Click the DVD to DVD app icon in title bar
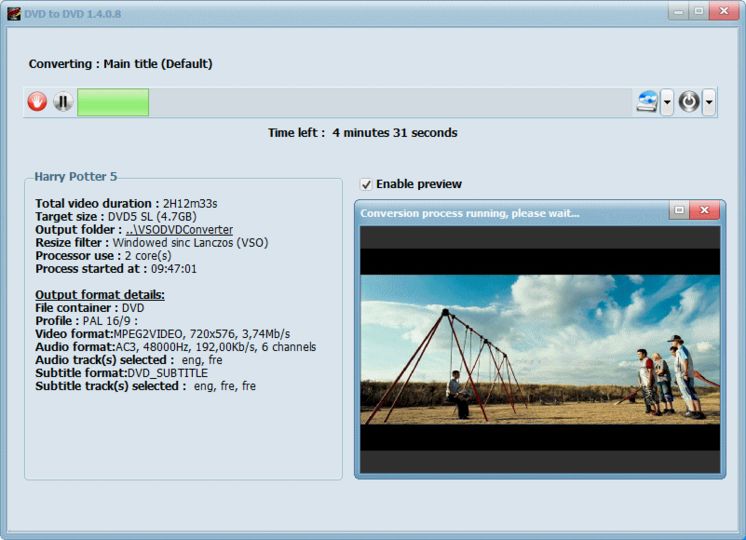 (13, 13)
